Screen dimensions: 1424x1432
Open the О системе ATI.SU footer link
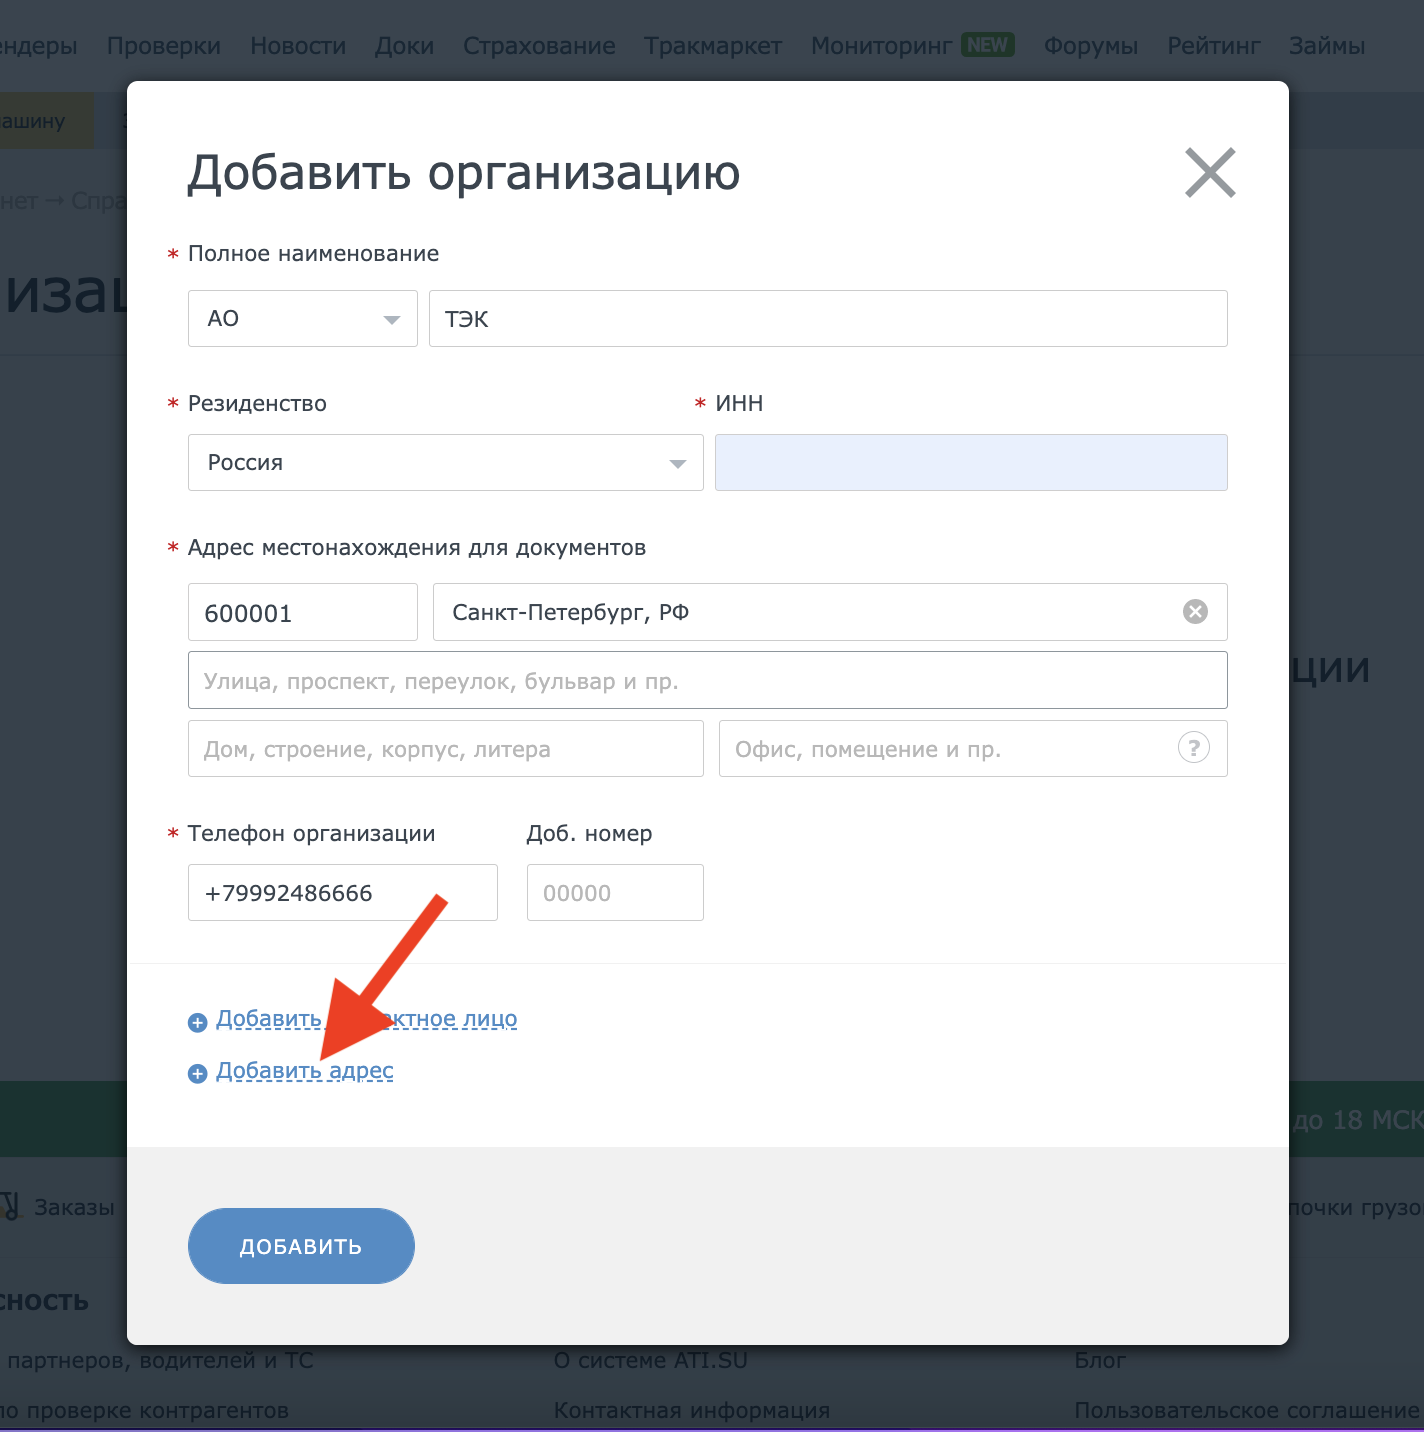(x=651, y=1360)
